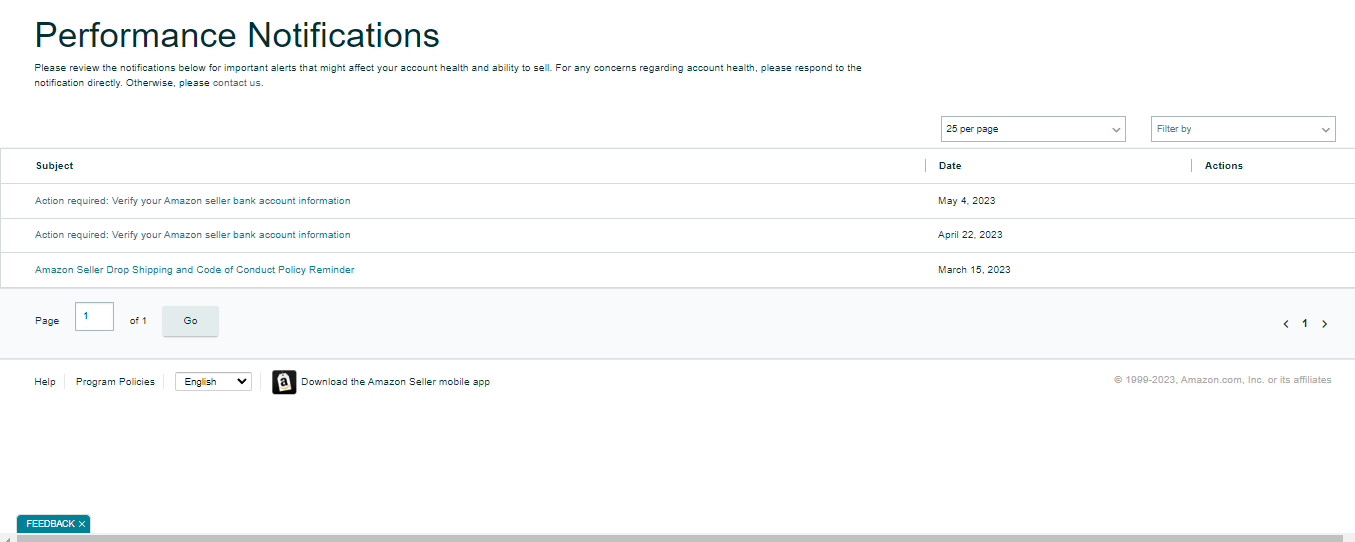Open the April 22, 2023 bank verification notification
1355x542 pixels.
click(x=193, y=235)
